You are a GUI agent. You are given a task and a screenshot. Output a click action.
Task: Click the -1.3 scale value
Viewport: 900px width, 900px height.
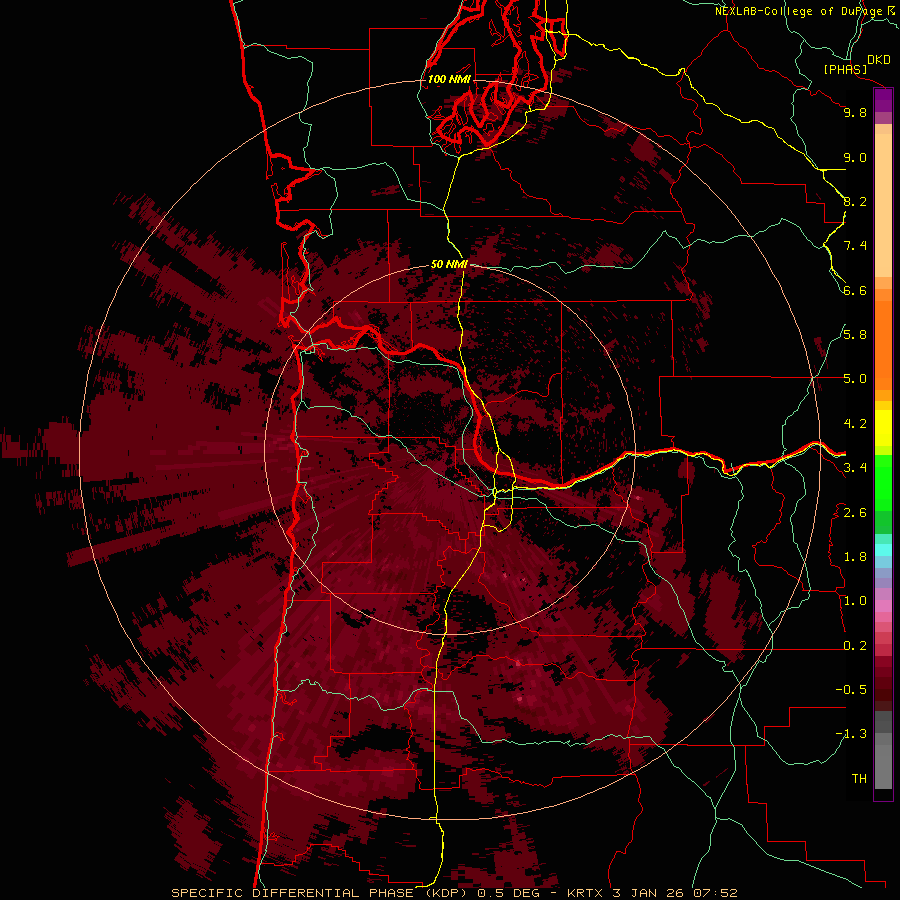point(851,734)
